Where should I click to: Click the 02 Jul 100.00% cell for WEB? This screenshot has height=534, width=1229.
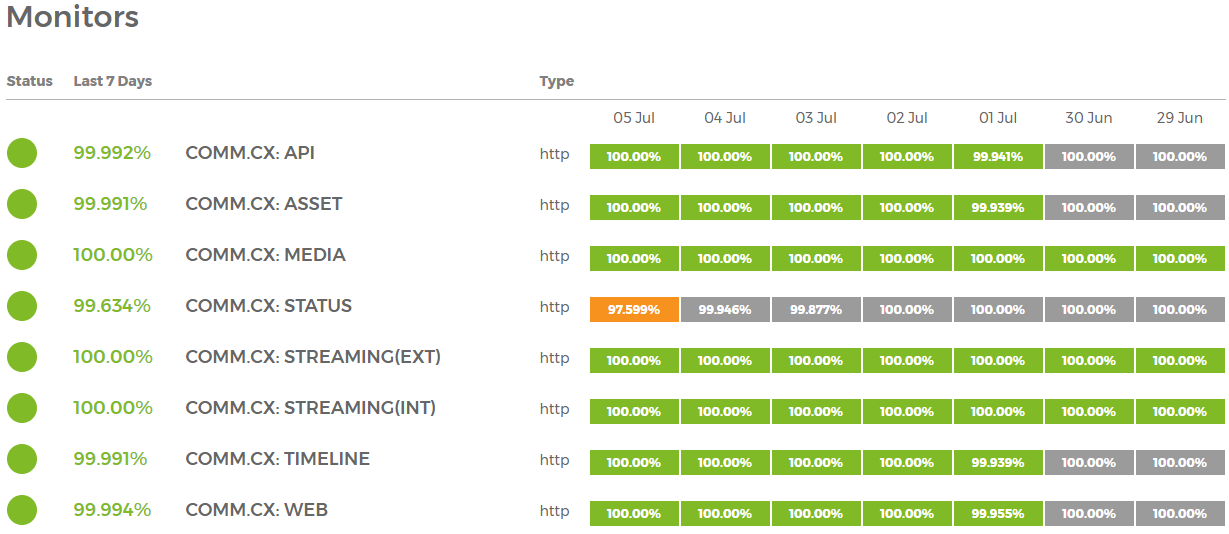(x=907, y=514)
